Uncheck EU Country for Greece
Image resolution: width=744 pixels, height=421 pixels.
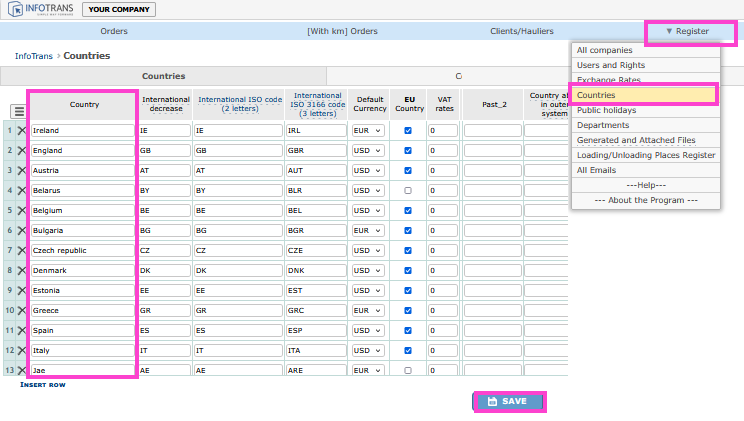(408, 310)
